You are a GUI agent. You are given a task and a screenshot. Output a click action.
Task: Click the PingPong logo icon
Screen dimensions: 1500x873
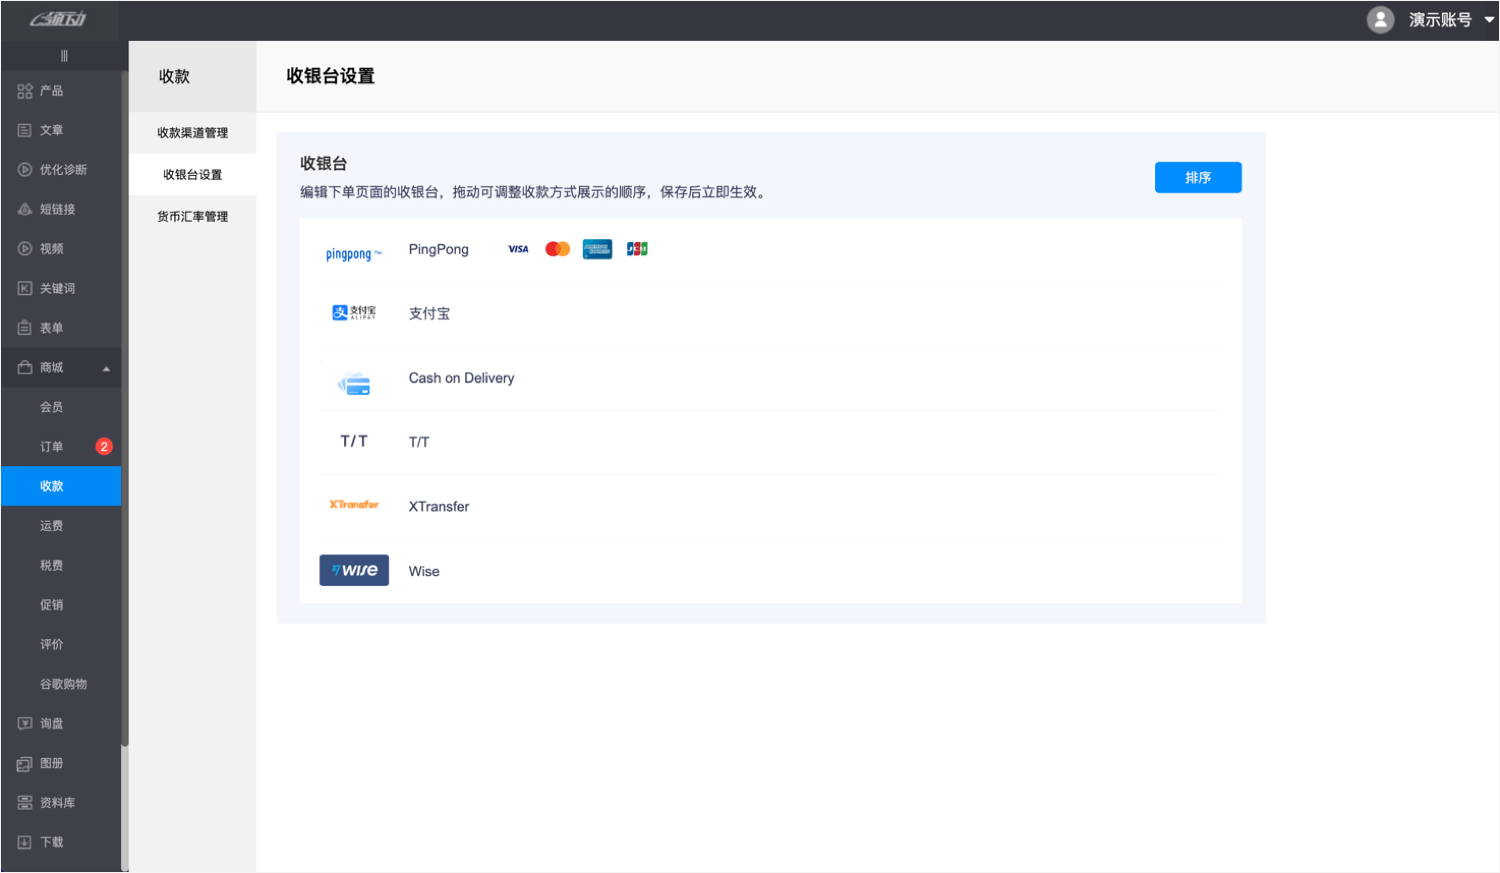point(353,254)
